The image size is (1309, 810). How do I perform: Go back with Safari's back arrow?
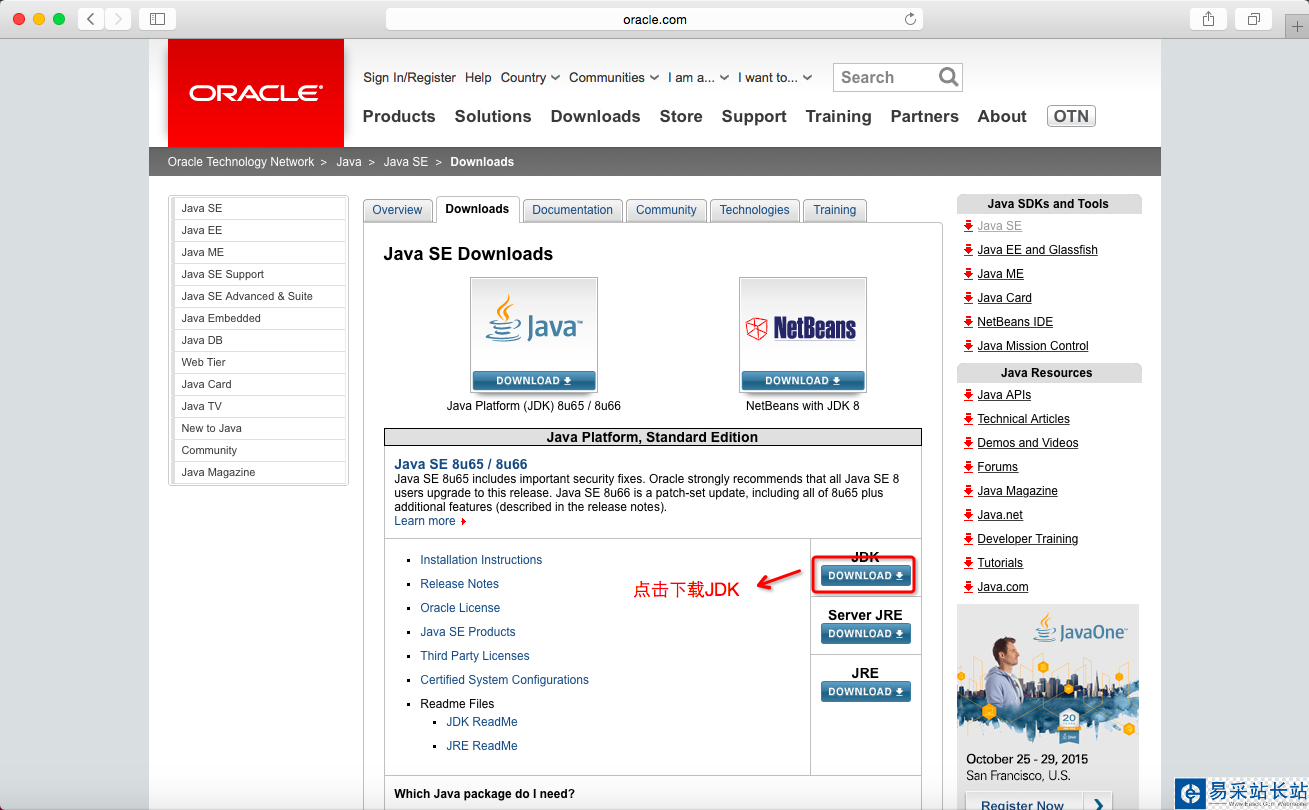point(91,19)
